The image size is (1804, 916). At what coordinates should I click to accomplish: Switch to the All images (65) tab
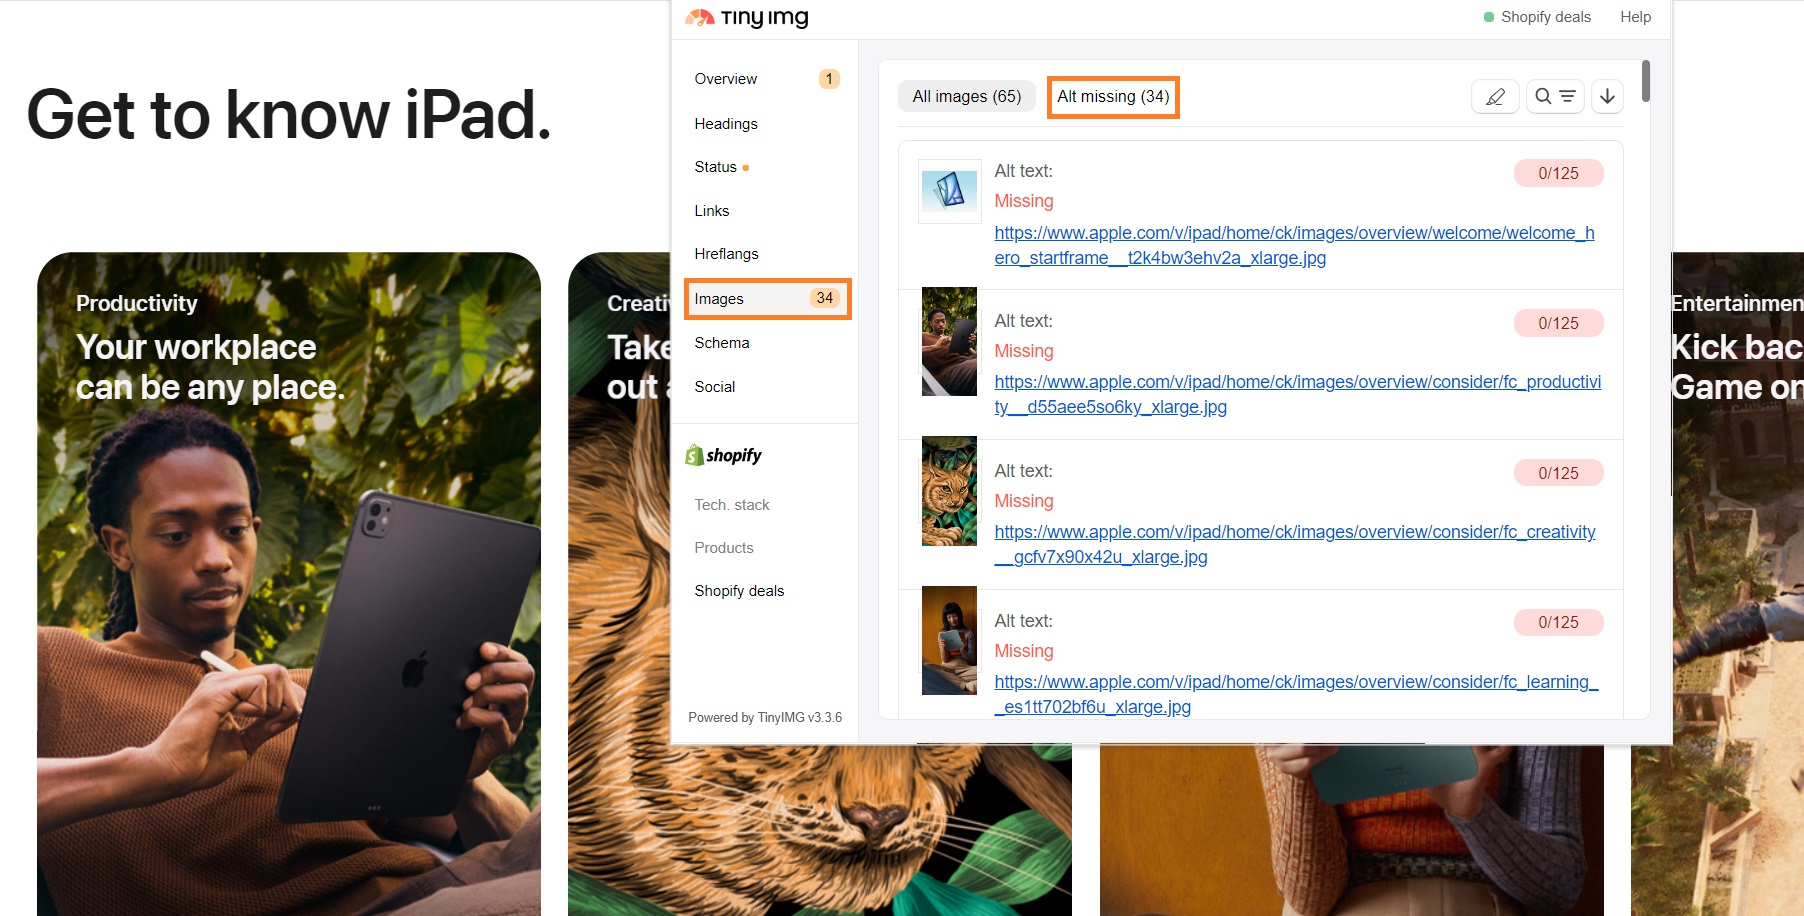[966, 97]
